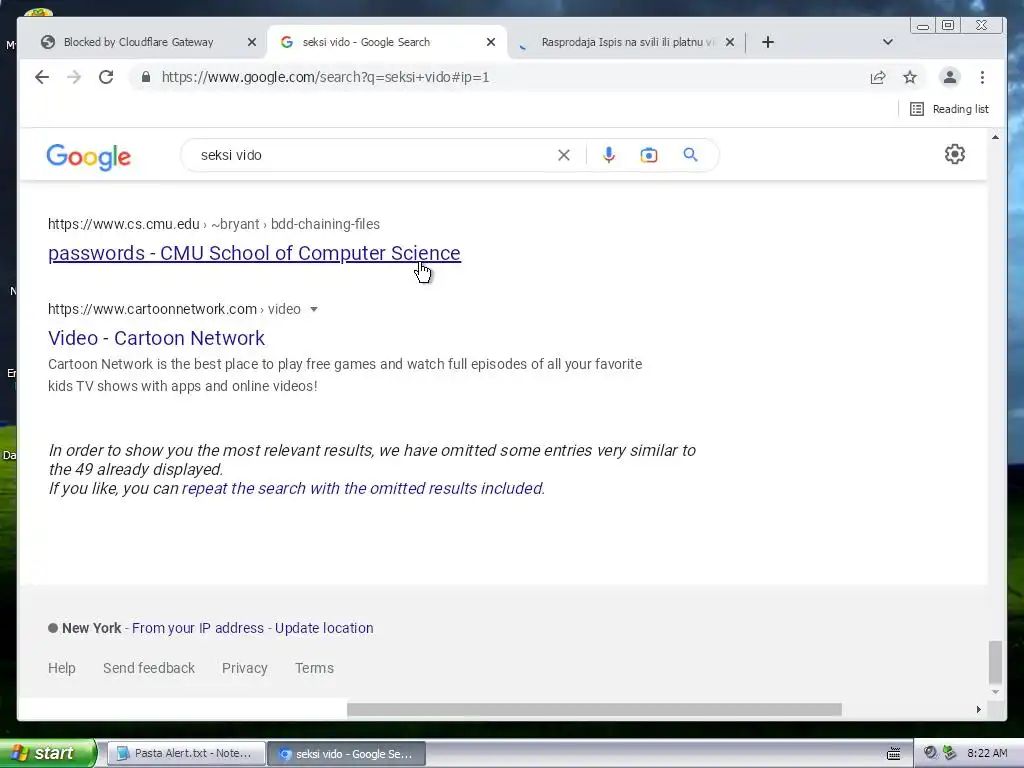Click the scroll-right arrow at bottom
The image size is (1024, 768).
pyautogui.click(x=978, y=709)
